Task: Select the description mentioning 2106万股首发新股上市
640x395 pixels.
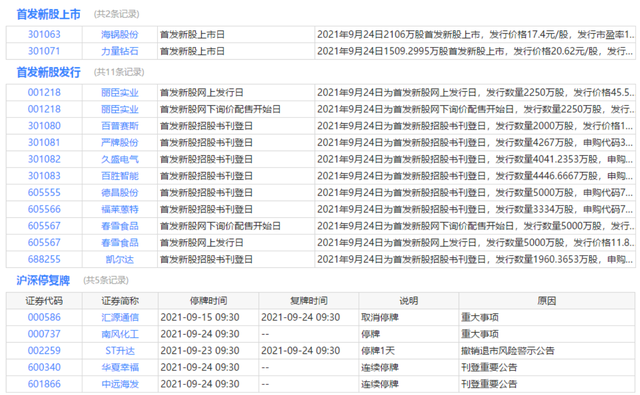Action: pos(476,35)
